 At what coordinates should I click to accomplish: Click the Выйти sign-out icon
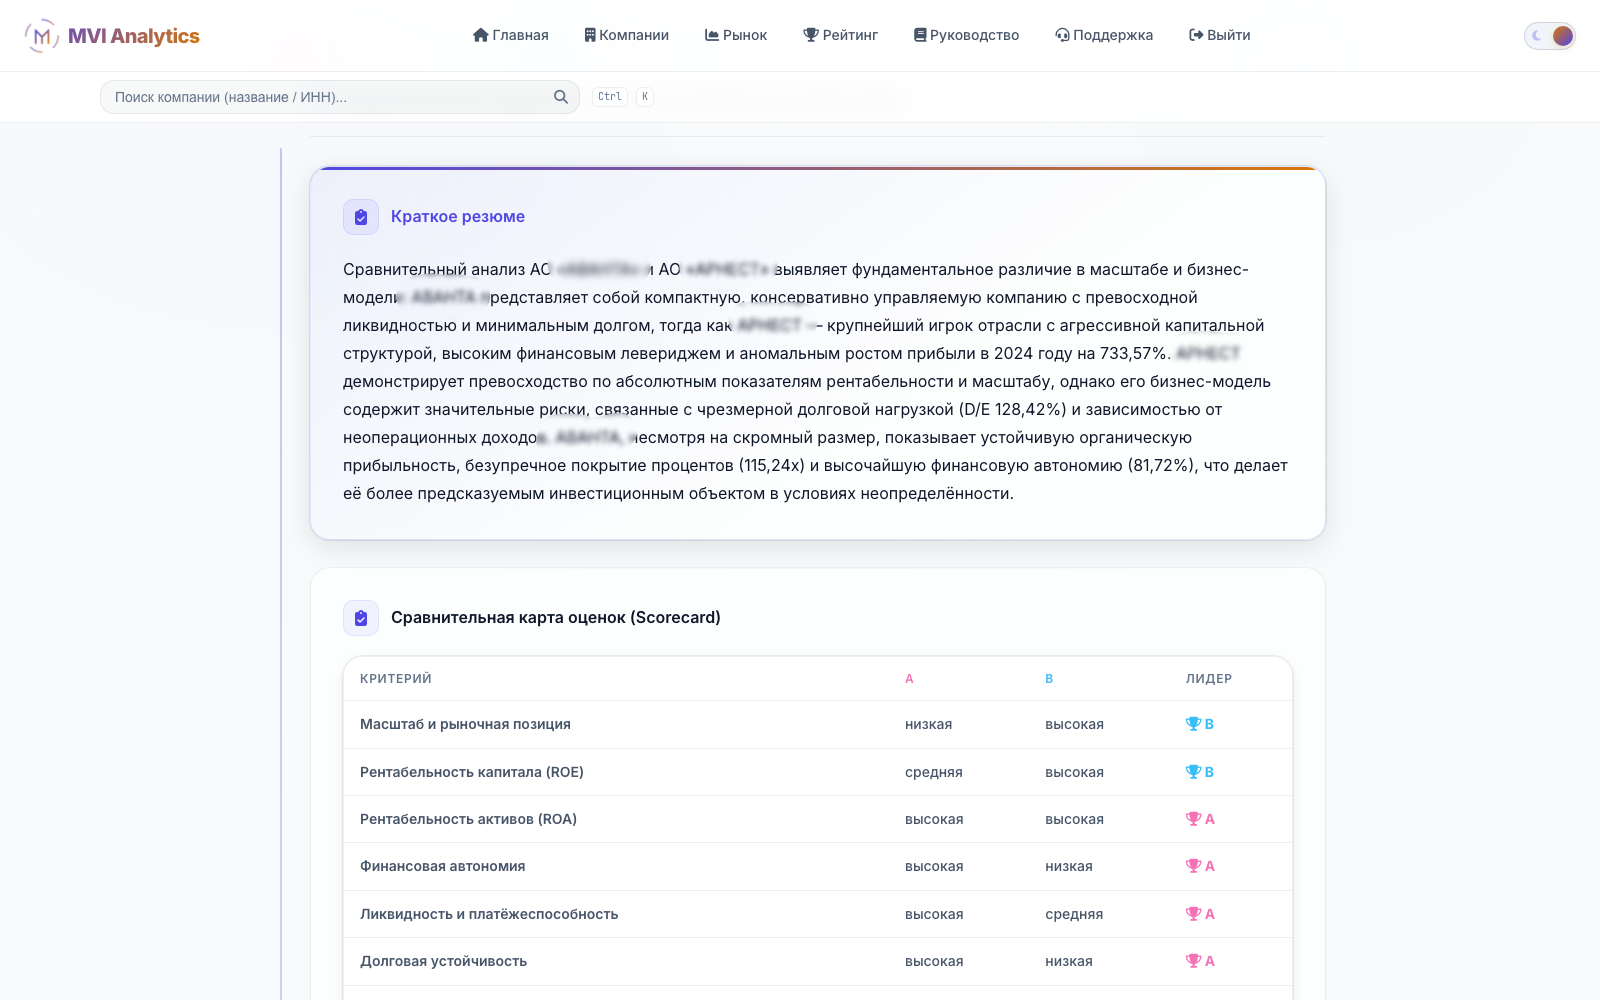(x=1196, y=35)
